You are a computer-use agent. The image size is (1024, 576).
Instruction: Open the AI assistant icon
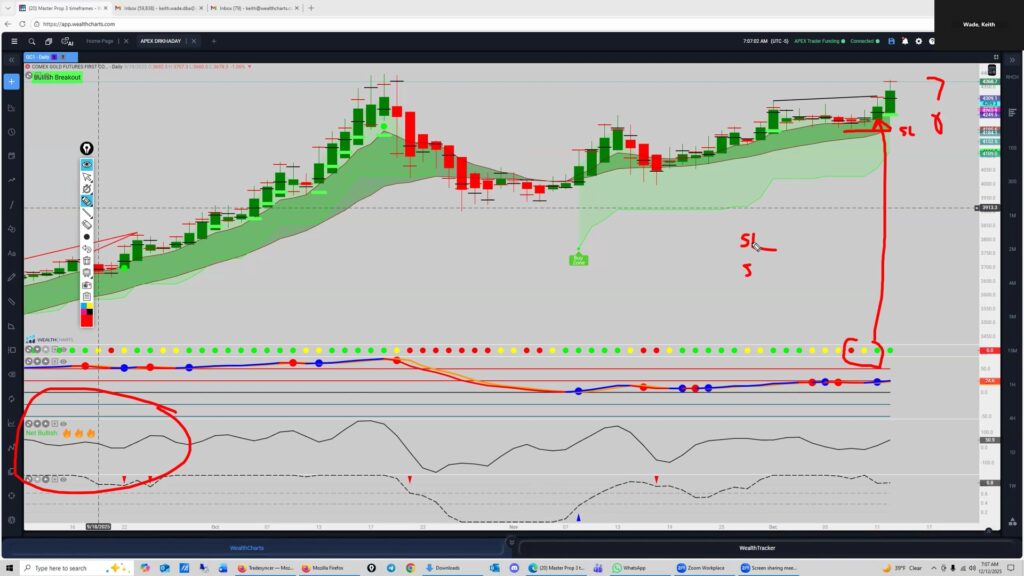(x=68, y=42)
